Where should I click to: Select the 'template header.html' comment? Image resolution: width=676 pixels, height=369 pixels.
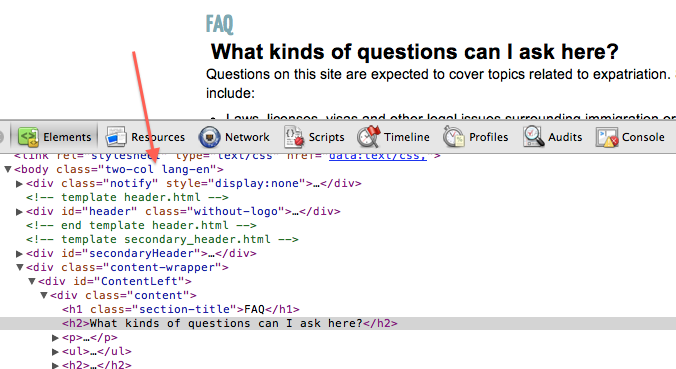point(127,197)
